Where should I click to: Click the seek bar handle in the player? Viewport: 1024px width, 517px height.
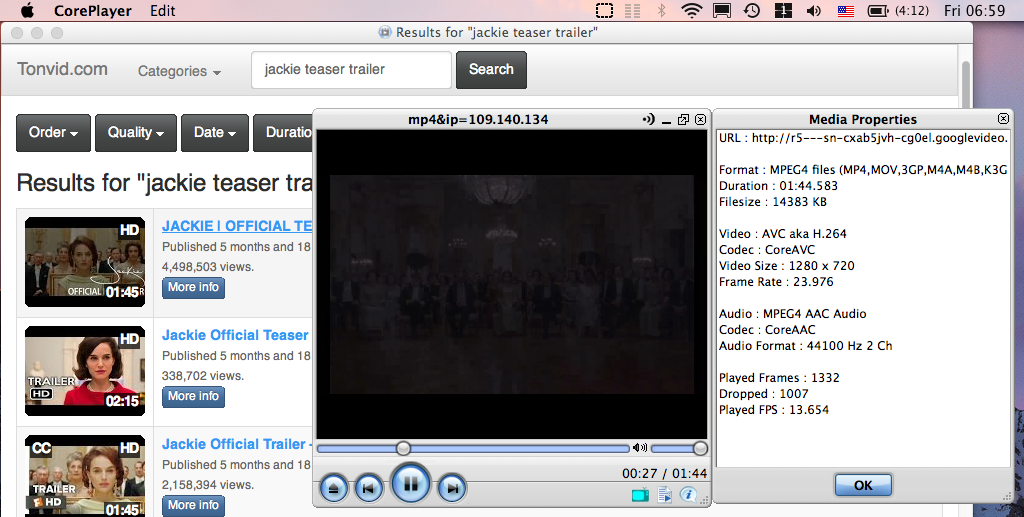tap(404, 448)
